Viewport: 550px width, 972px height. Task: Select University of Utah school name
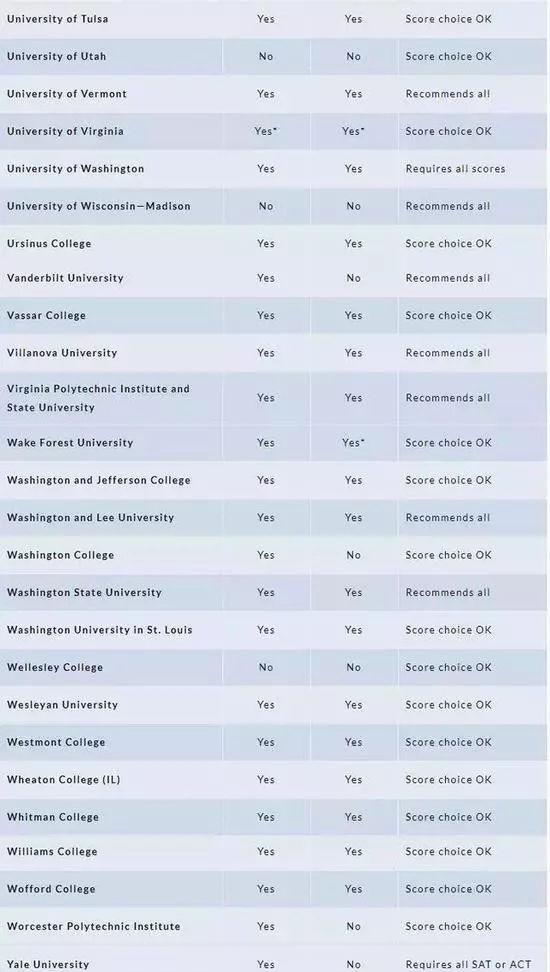pos(56,56)
